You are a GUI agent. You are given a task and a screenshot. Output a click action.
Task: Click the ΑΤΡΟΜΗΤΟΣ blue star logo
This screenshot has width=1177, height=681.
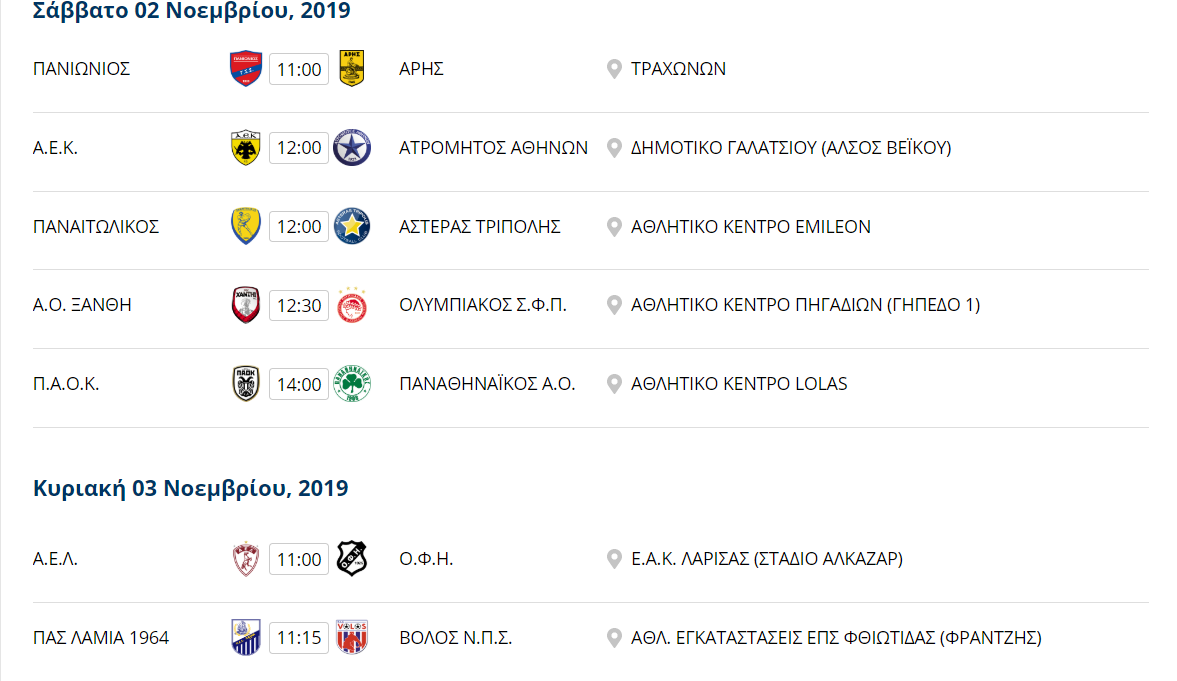351,148
